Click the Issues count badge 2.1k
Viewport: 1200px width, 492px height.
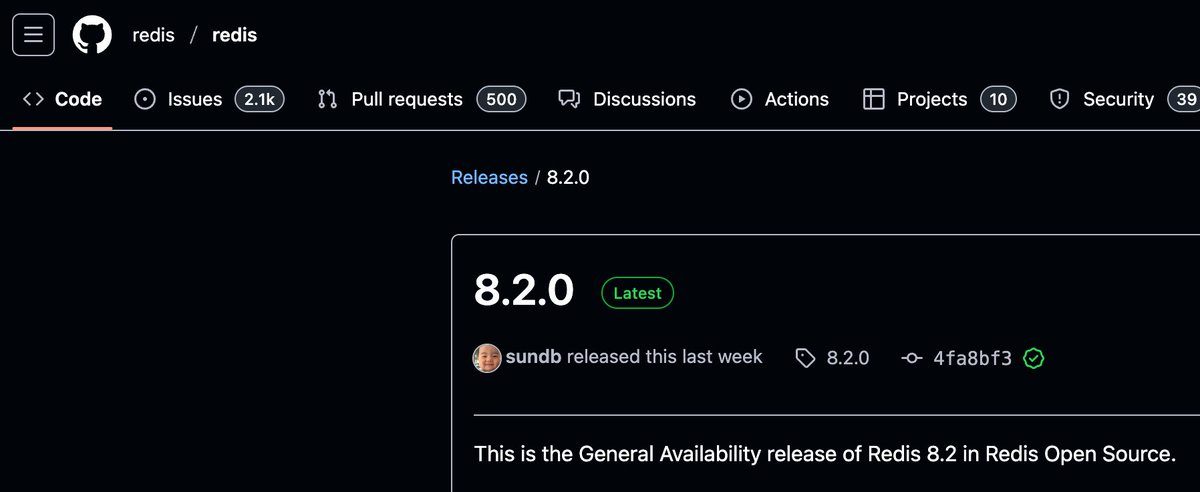[260, 99]
